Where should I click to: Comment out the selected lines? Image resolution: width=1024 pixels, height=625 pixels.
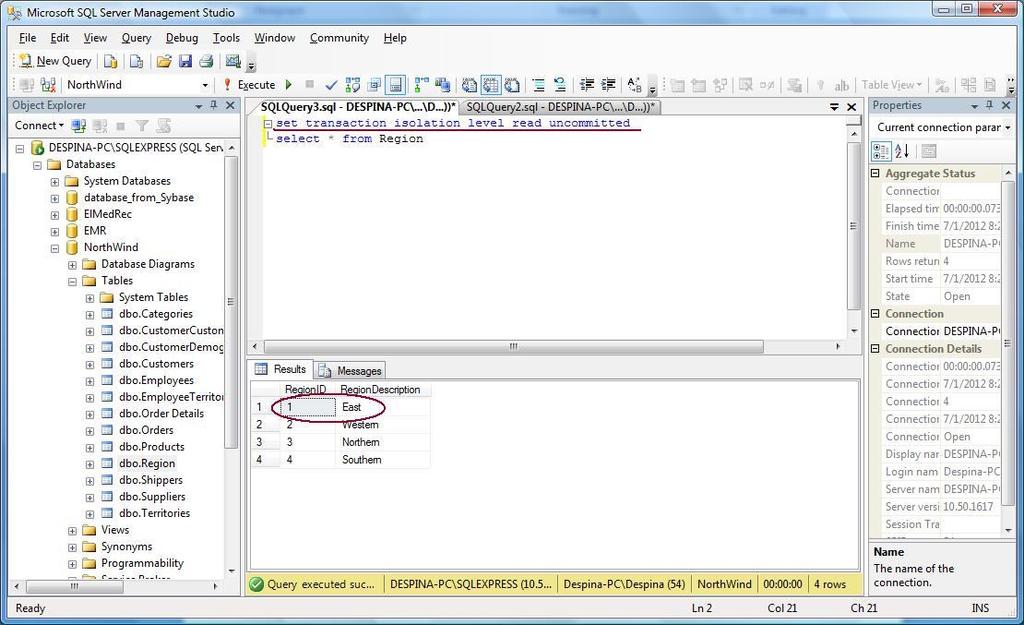538,85
